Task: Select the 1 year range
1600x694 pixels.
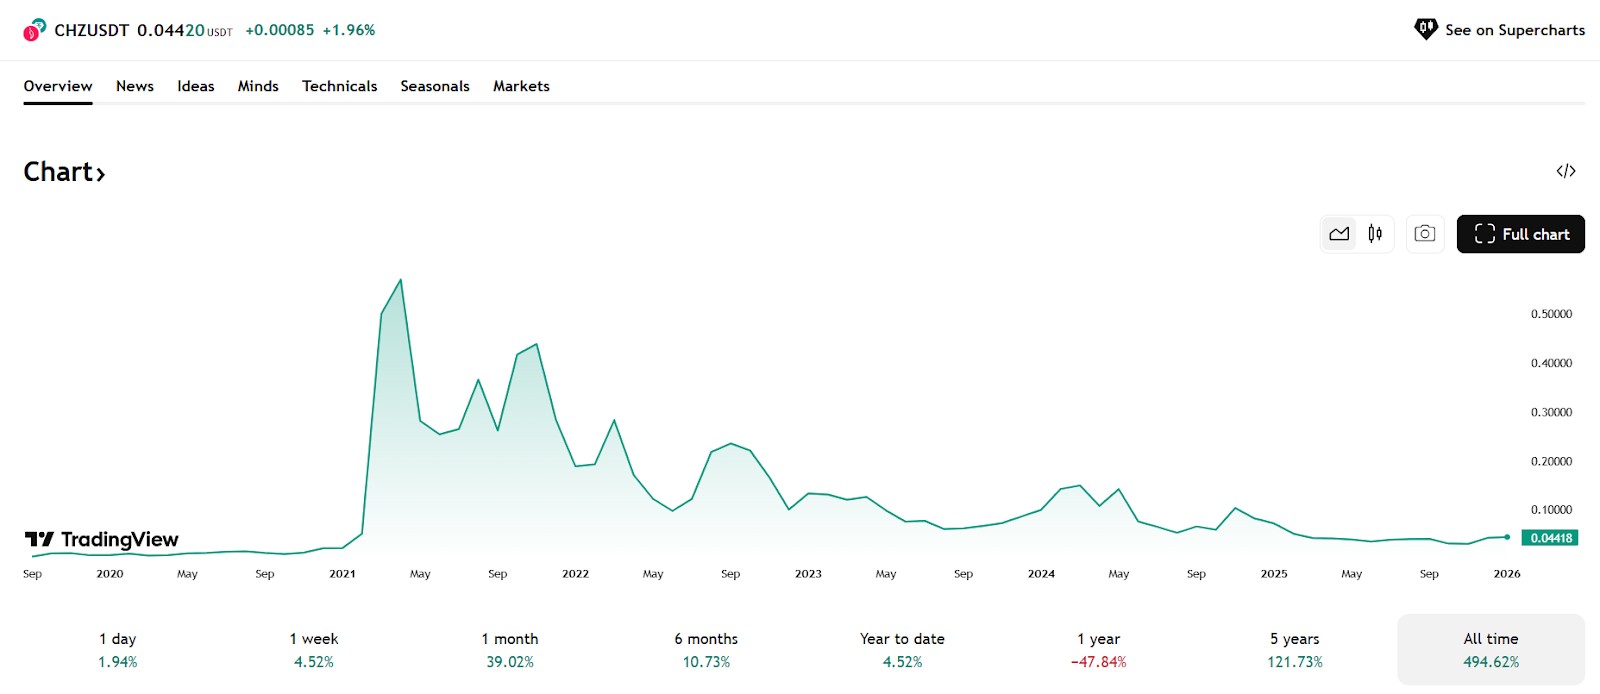Action: [x=1098, y=650]
